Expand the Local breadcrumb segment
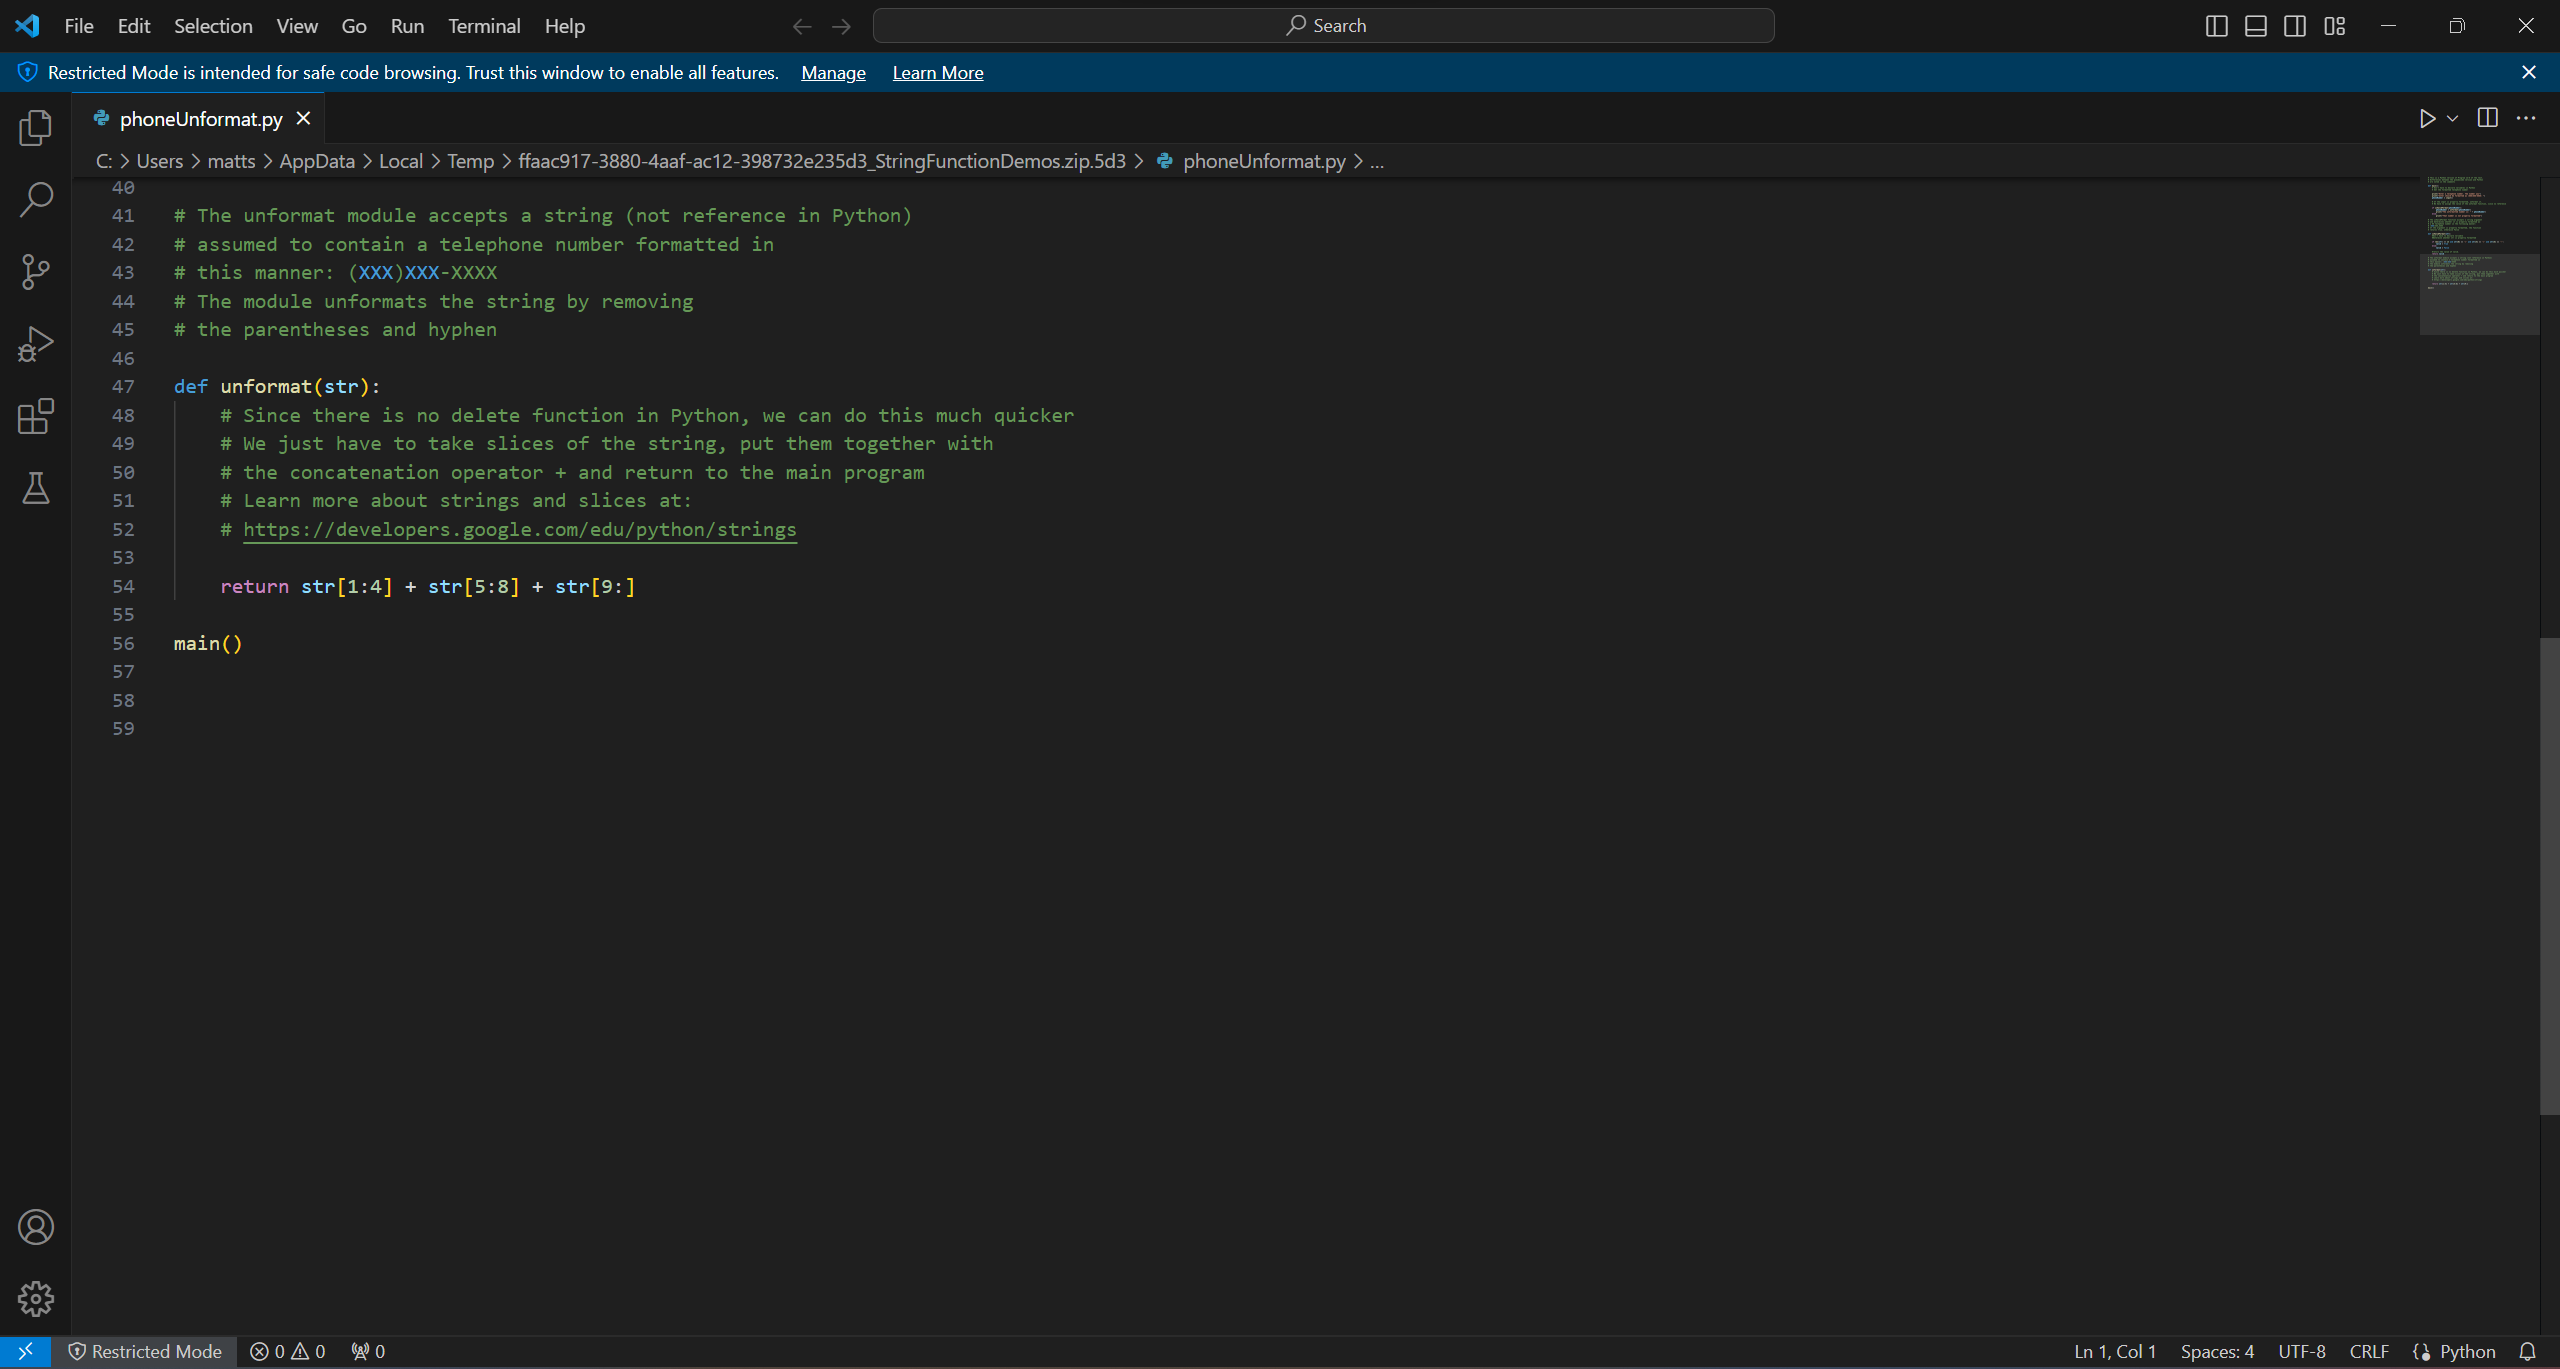Viewport: 2560px width, 1369px height. tap(400, 161)
